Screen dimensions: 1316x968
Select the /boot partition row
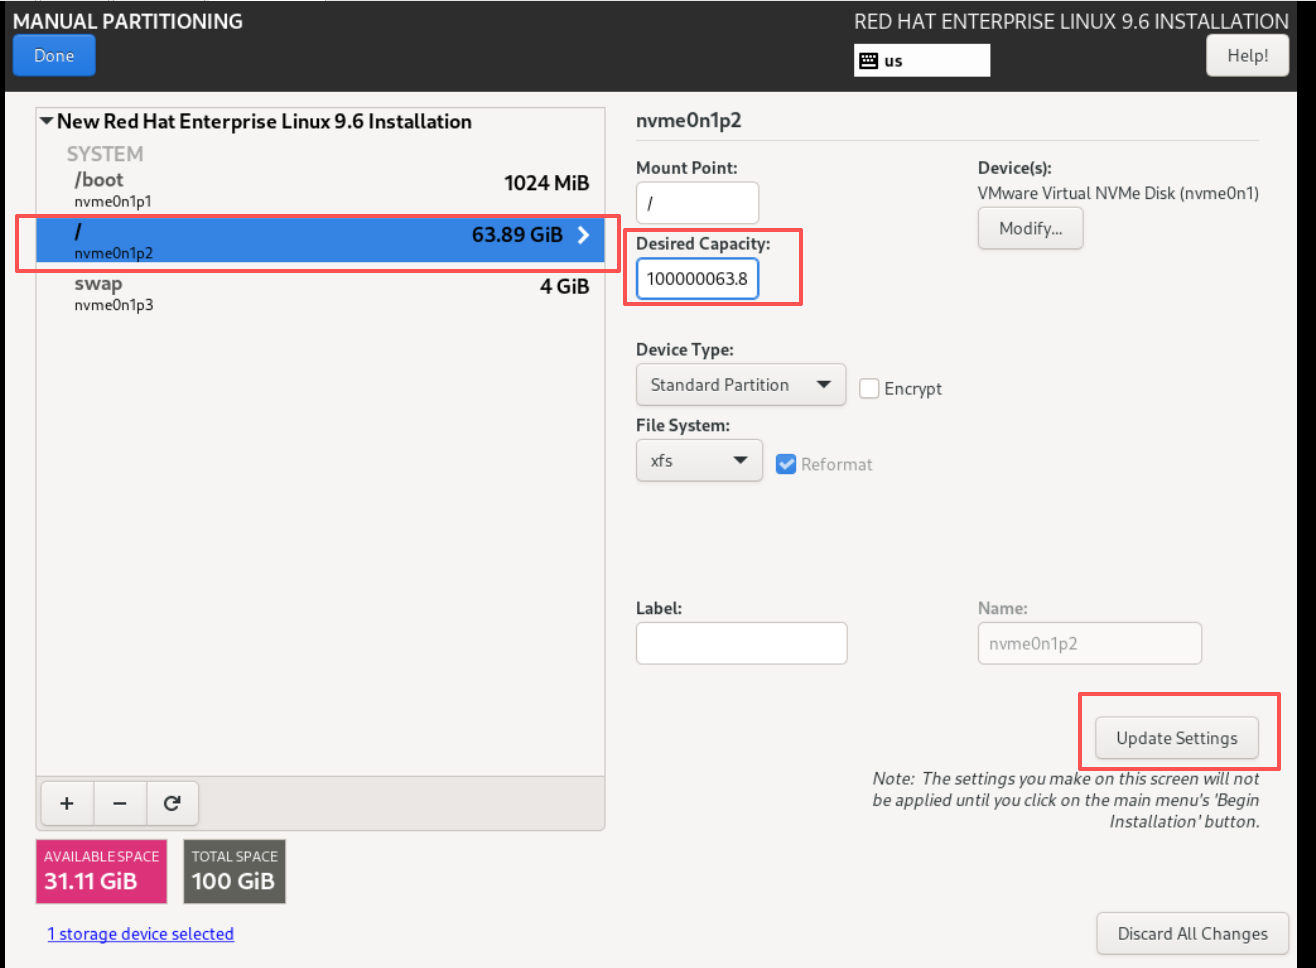point(320,189)
